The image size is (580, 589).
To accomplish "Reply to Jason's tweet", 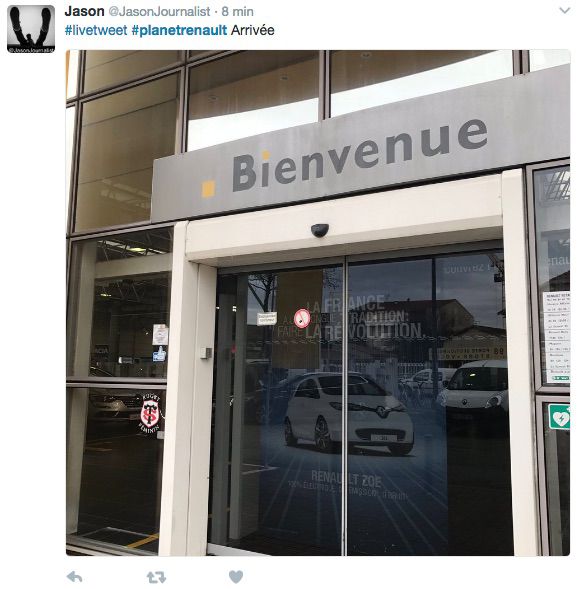I will [74, 577].
